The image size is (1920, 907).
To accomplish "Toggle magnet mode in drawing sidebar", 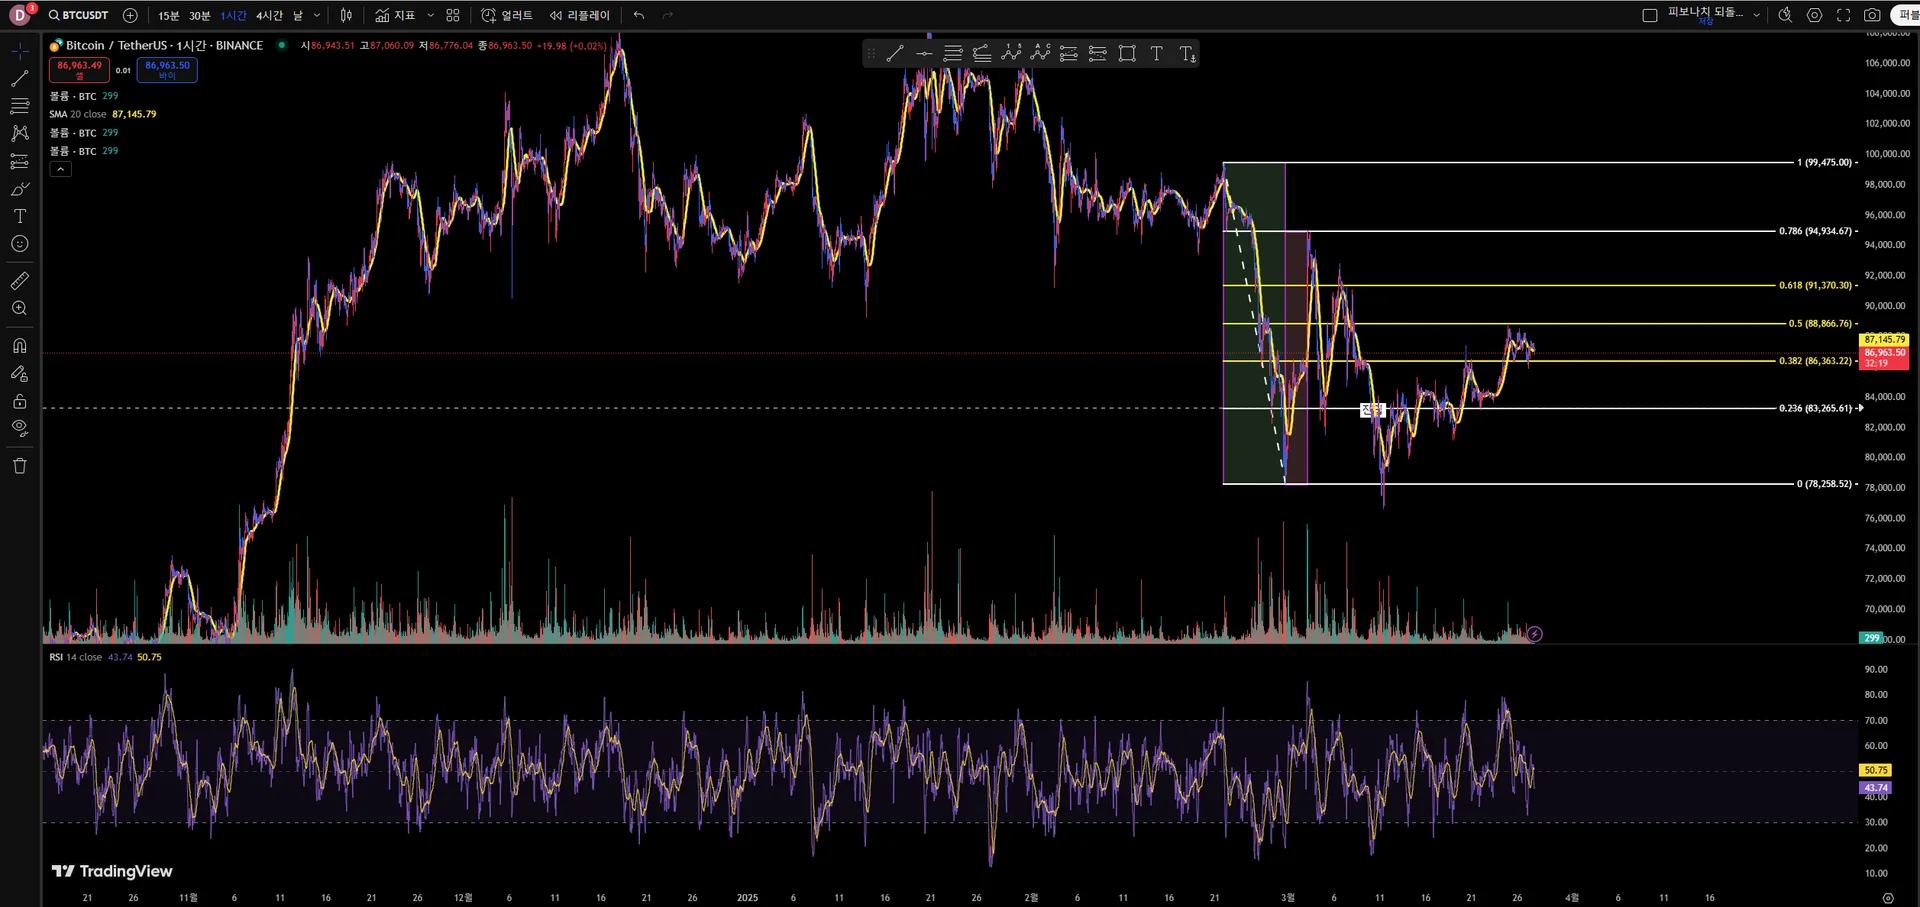I will [19, 346].
